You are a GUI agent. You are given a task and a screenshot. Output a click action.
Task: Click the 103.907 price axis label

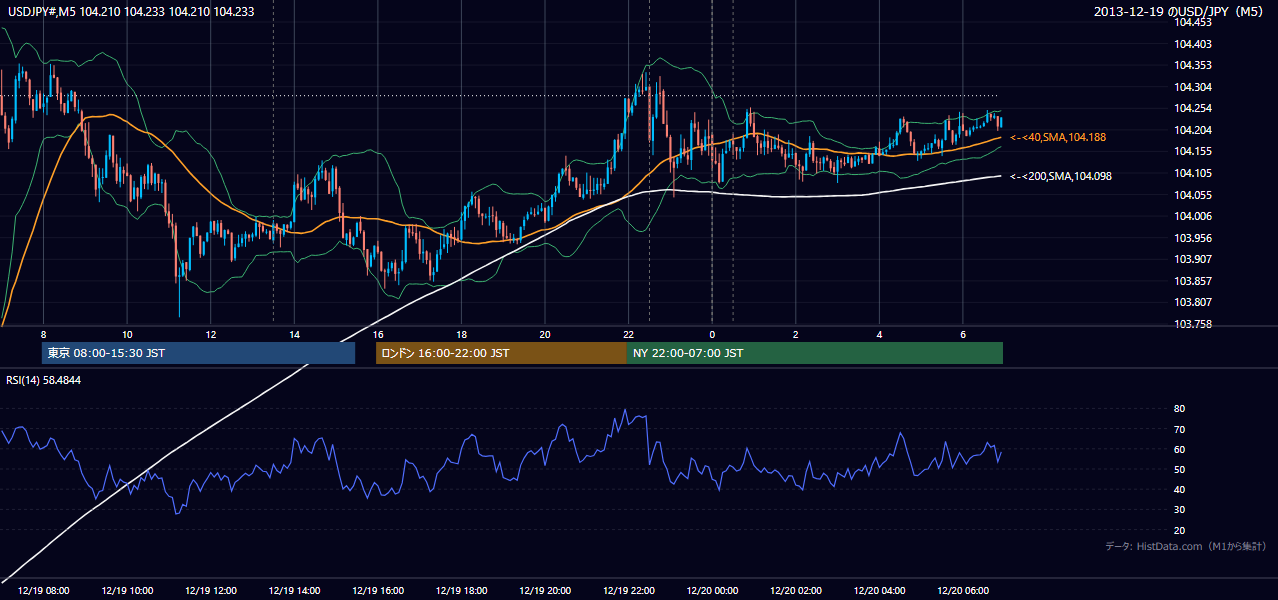pos(1194,259)
